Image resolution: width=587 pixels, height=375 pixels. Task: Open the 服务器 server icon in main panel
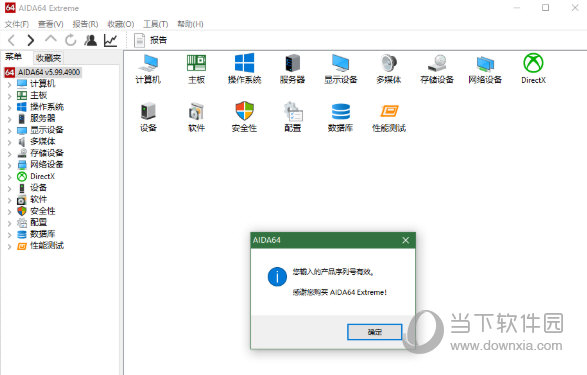click(292, 69)
